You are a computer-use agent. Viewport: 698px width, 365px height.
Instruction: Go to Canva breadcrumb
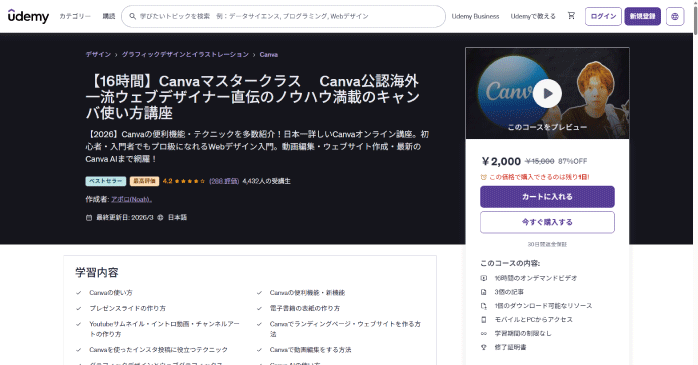pos(268,54)
